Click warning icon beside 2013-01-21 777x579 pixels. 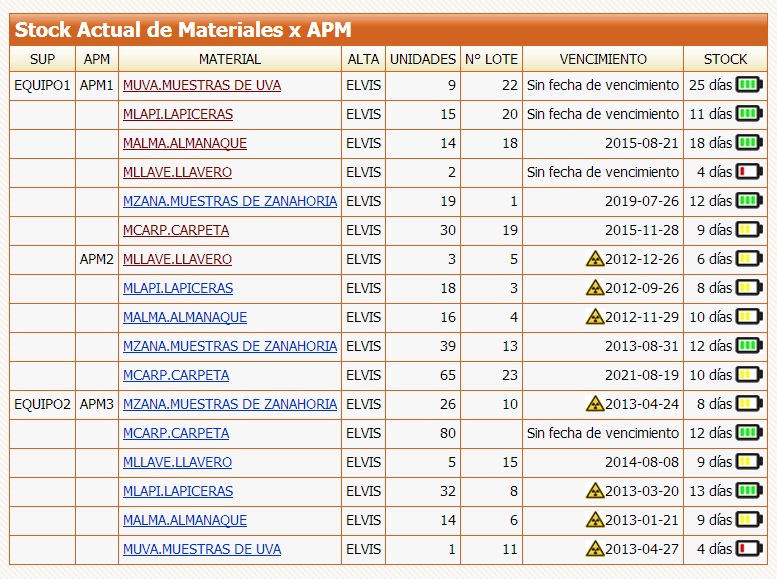595,520
